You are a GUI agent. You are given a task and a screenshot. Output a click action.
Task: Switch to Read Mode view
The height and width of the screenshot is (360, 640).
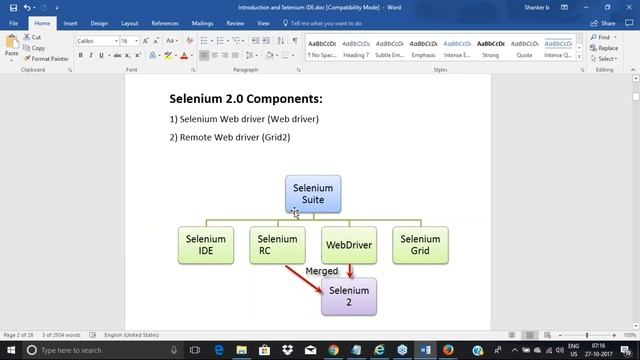point(511,335)
